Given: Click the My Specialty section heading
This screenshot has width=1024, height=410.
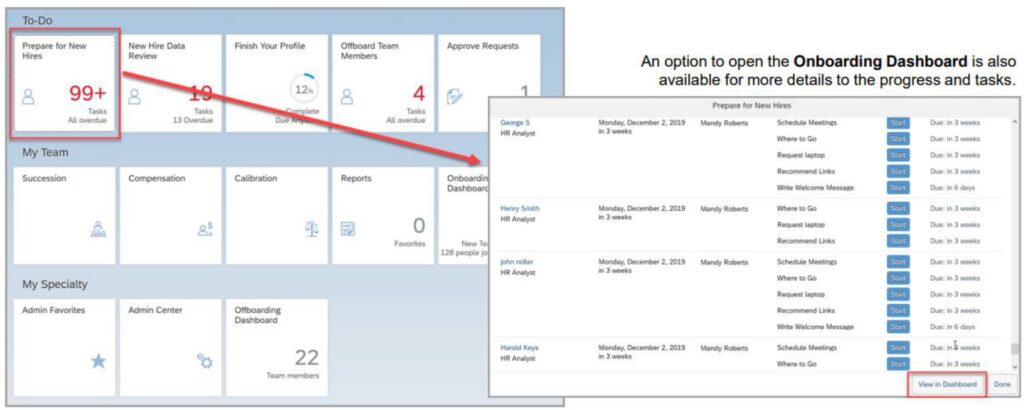Looking at the screenshot, I should pos(55,285).
